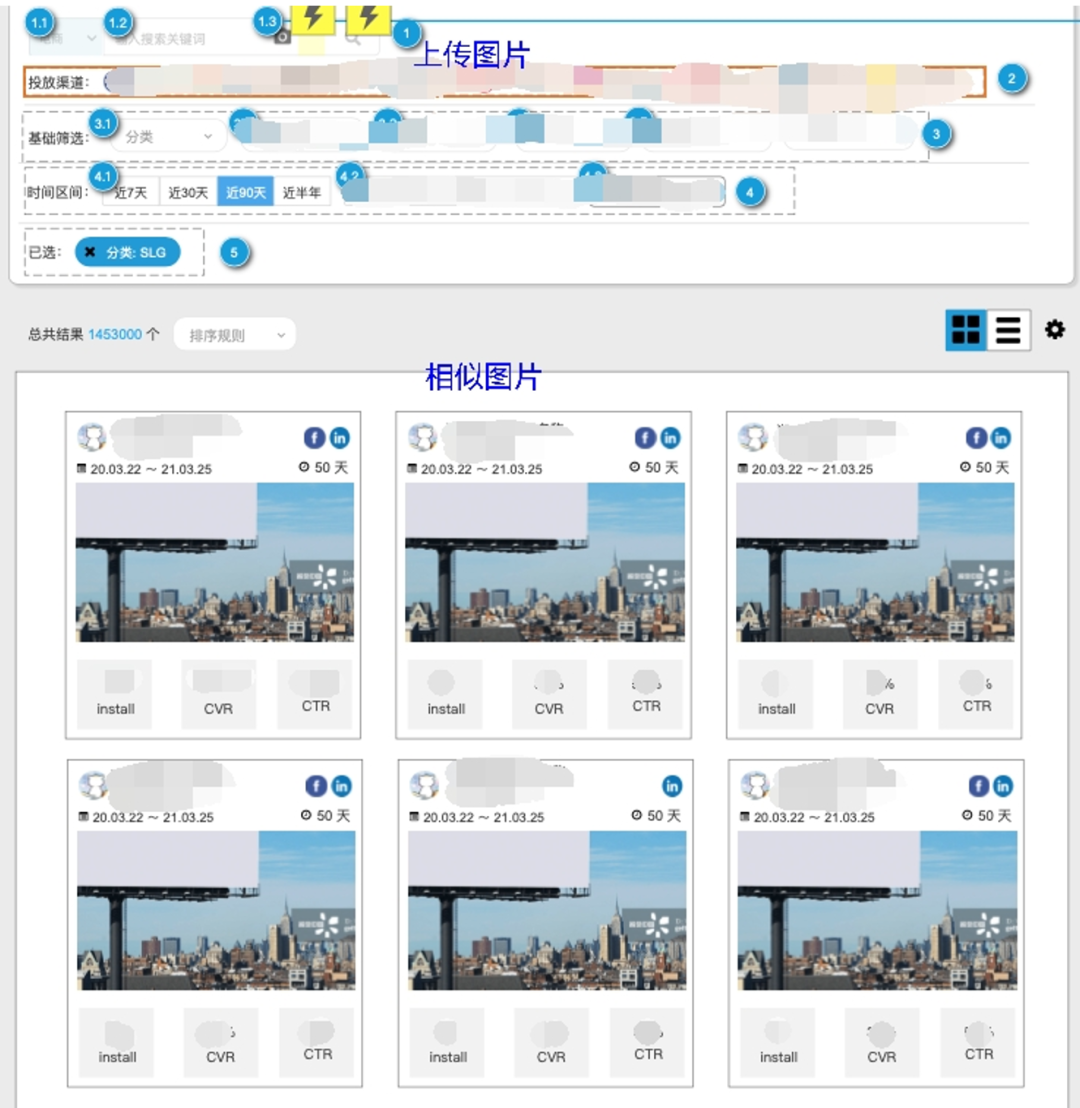
Task: Click the advertiser avatar on bottom-right card
Action: (755, 785)
